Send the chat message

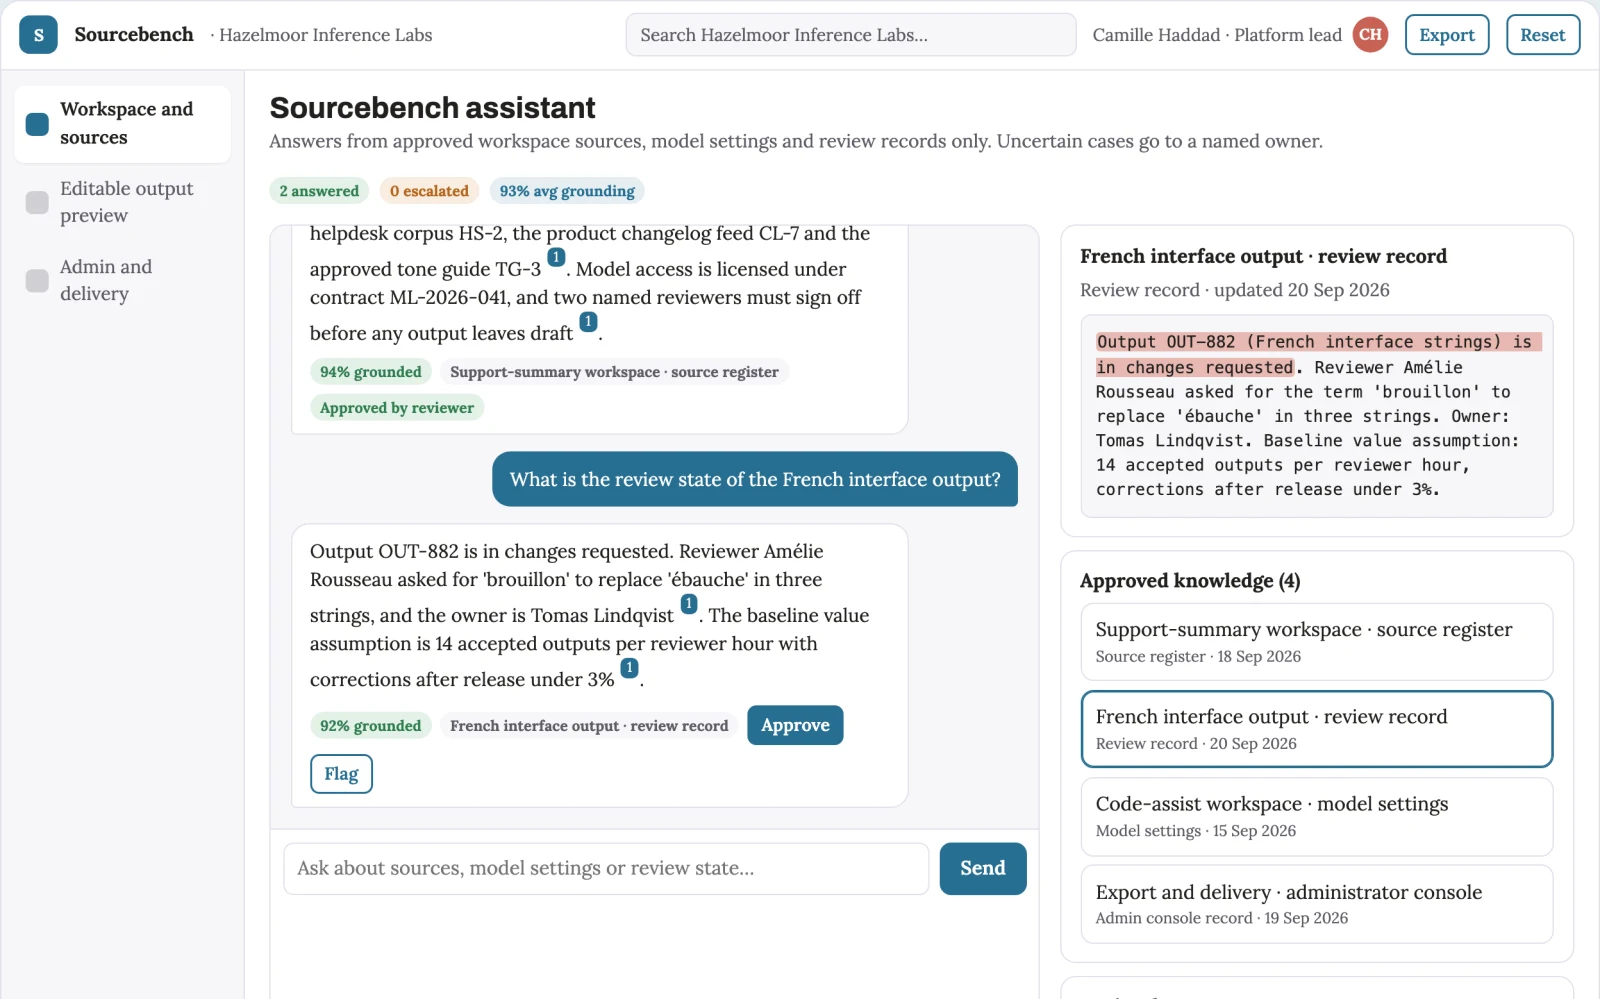(x=983, y=869)
